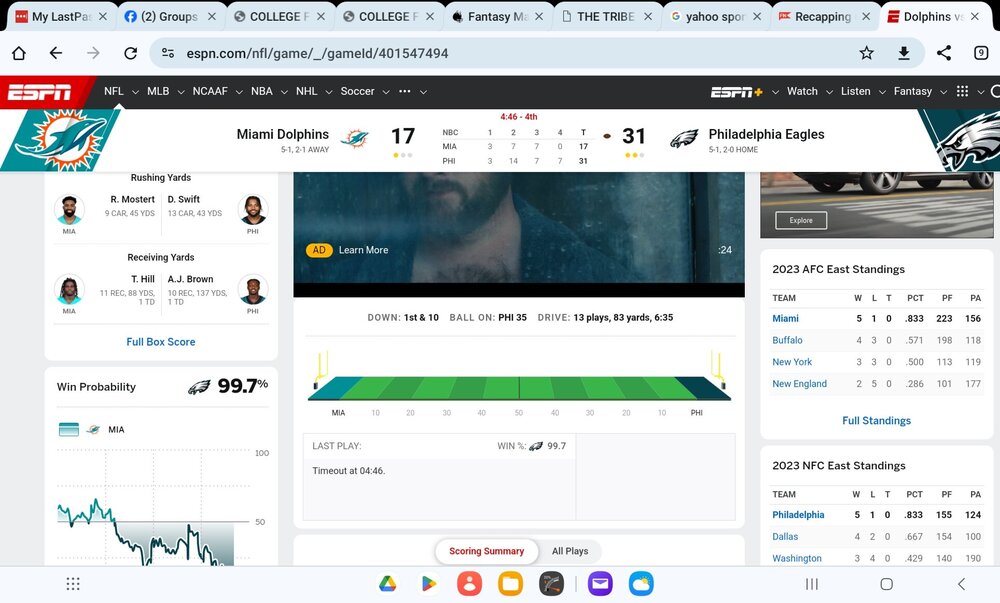Image resolution: width=1000 pixels, height=603 pixels.
Task: Click T. Hill player headshot
Action: [69, 290]
